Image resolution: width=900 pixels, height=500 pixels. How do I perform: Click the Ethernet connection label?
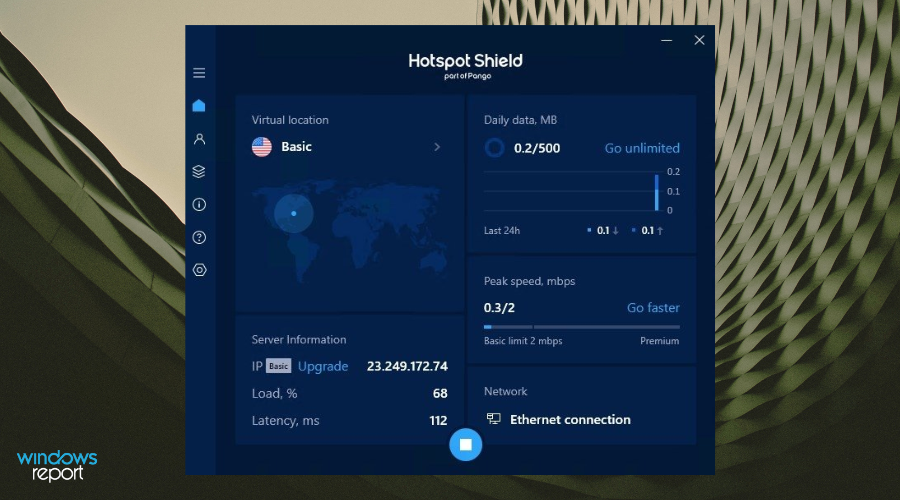pos(571,420)
